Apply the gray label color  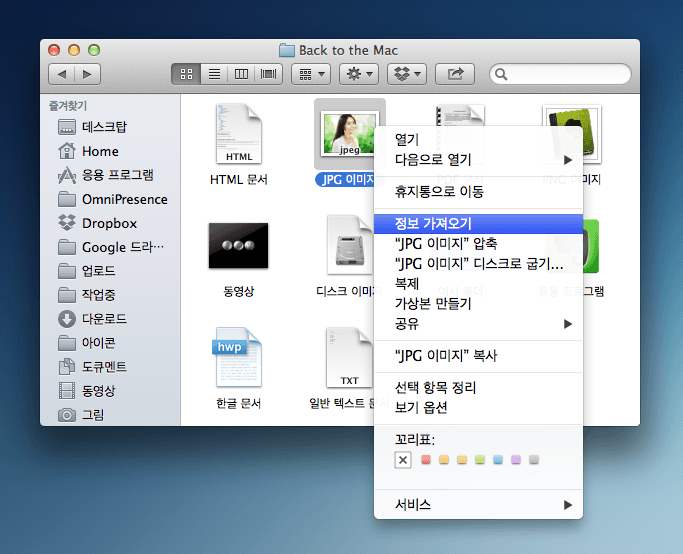click(534, 459)
